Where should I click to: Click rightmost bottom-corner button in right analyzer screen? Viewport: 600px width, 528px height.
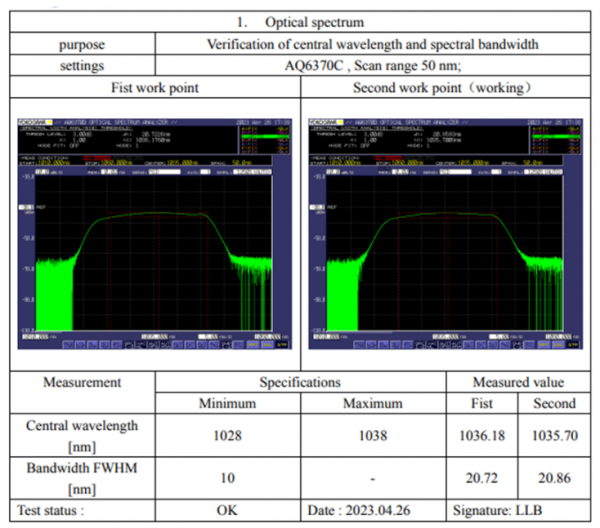575,344
